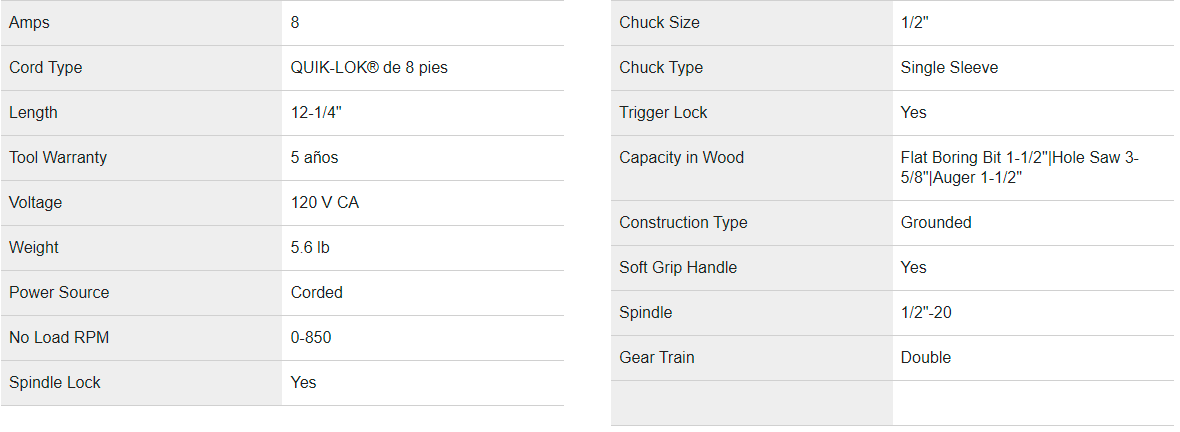
Task: Select the Double gear train value
Action: coord(926,357)
